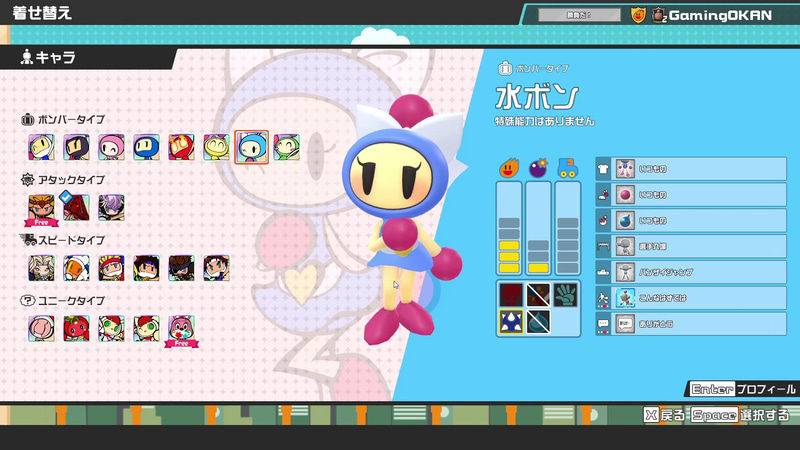Select the cream-faced red-crest unique character
The height and width of the screenshot is (450, 800).
coord(146,329)
